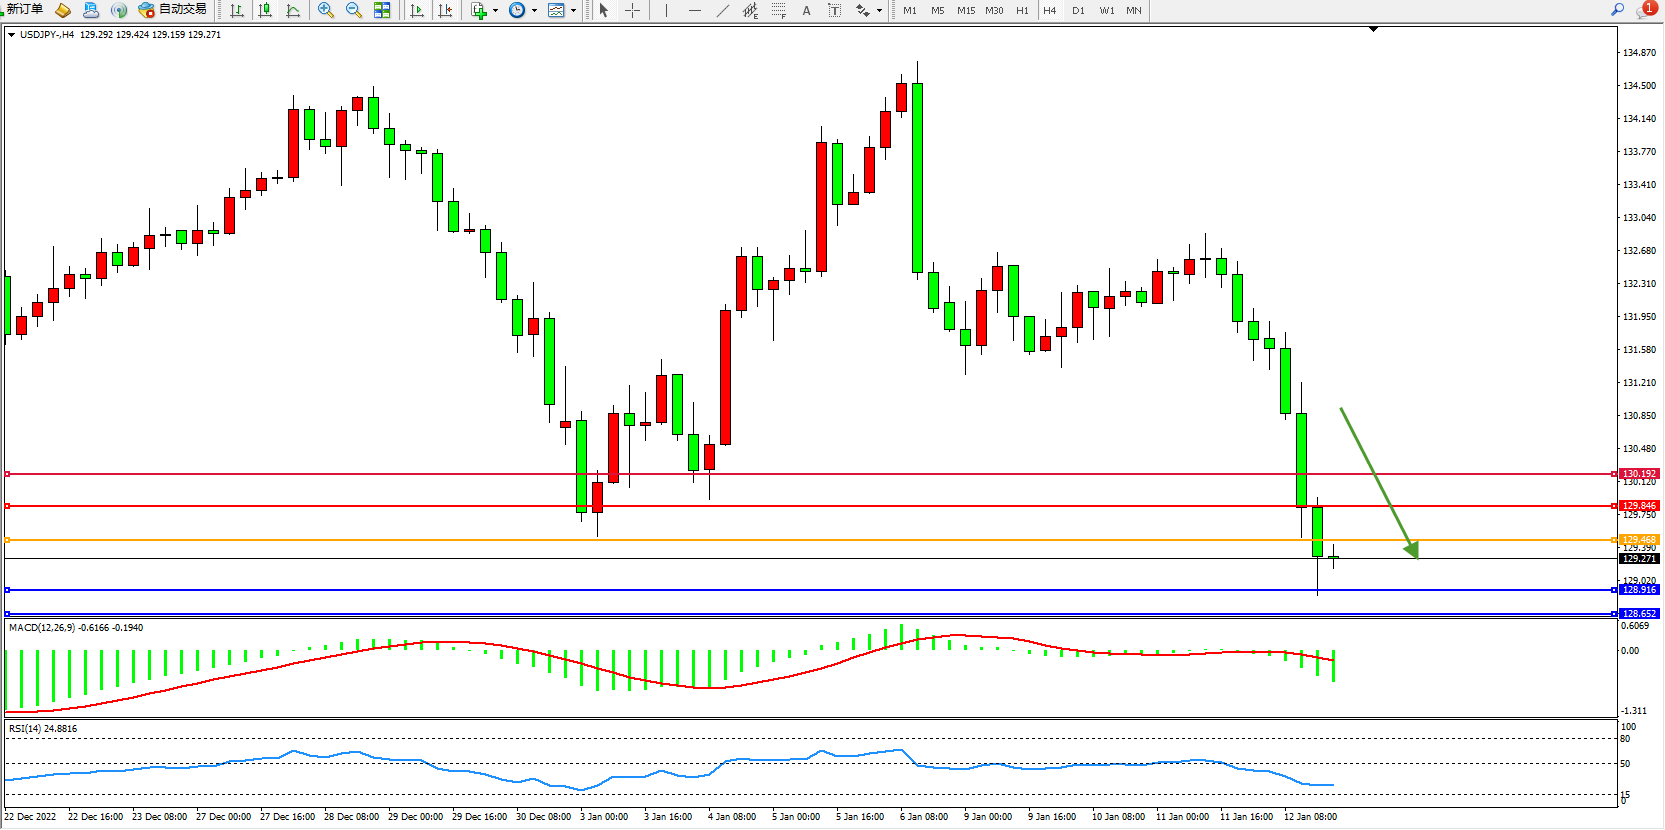1665x830 pixels.
Task: Toggle 自动交易 auto trading button
Action: (173, 9)
